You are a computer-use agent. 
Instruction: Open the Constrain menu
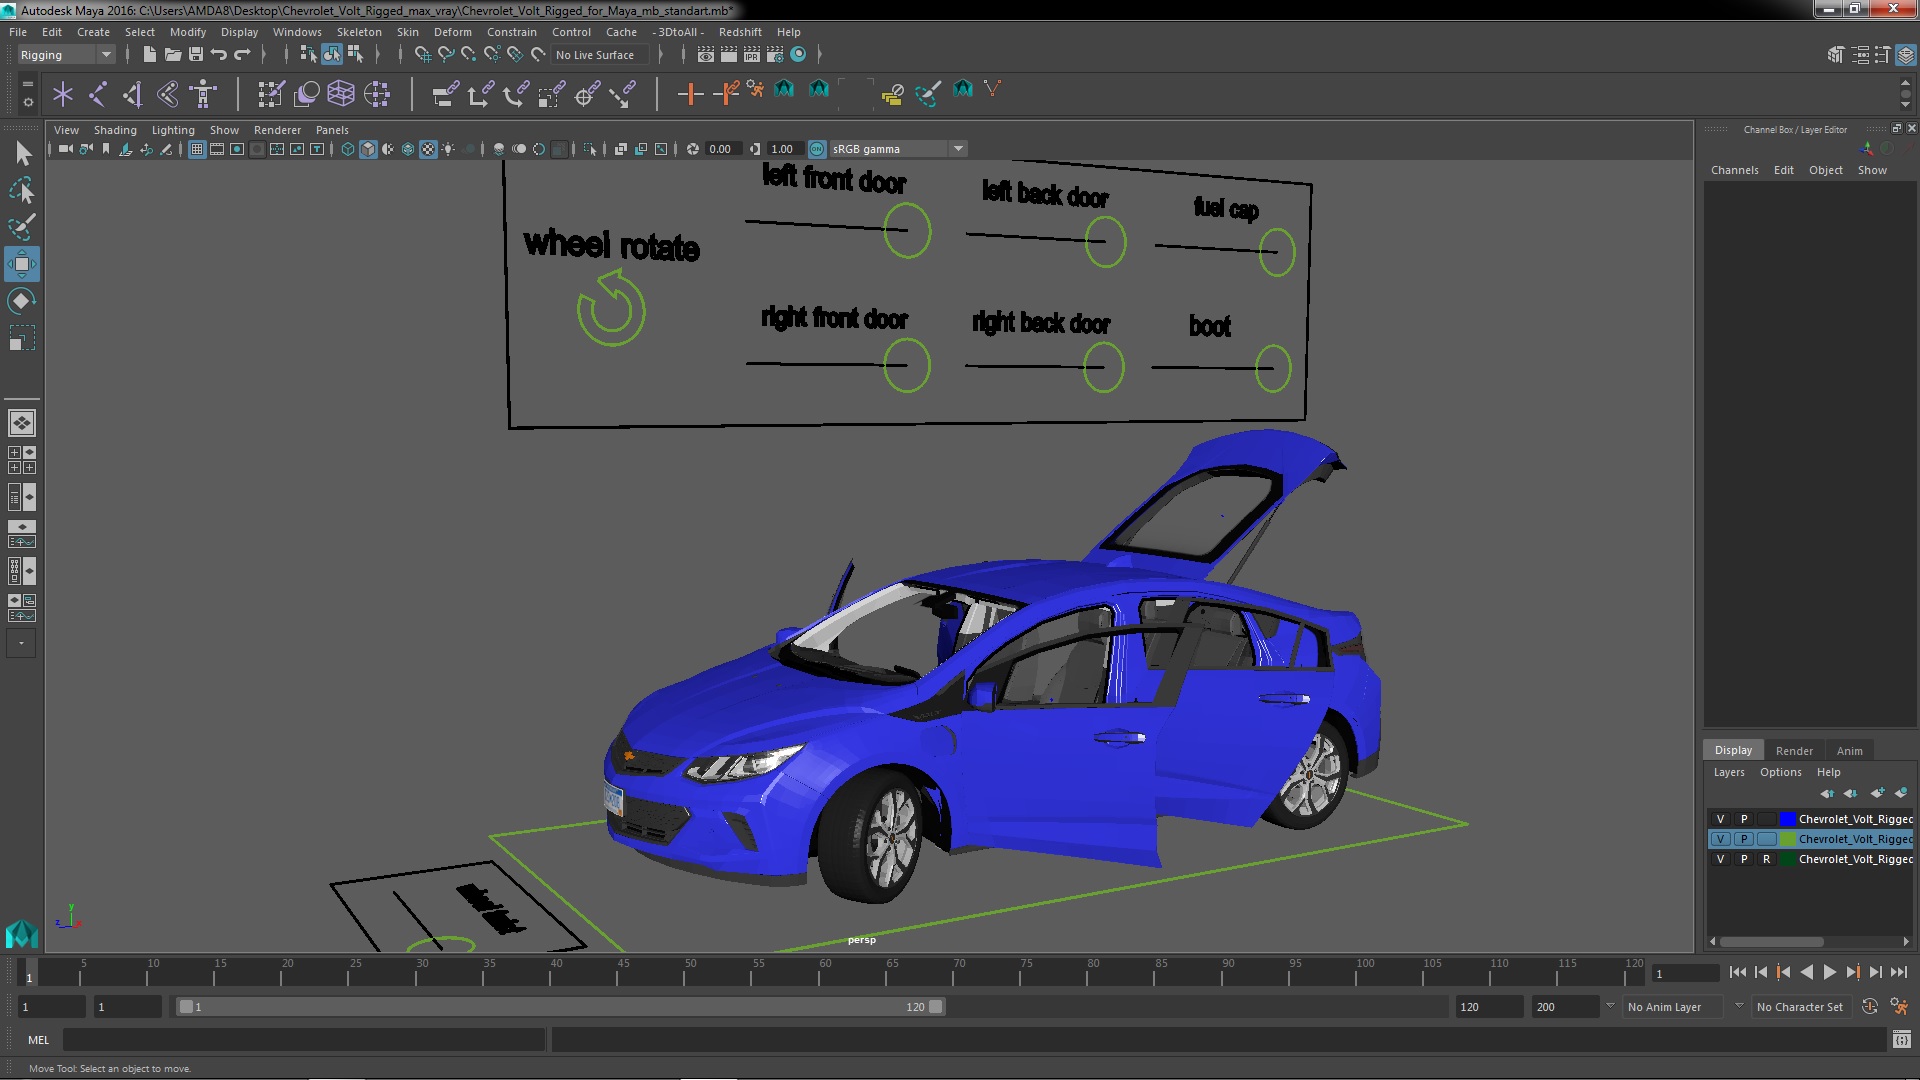pos(512,32)
